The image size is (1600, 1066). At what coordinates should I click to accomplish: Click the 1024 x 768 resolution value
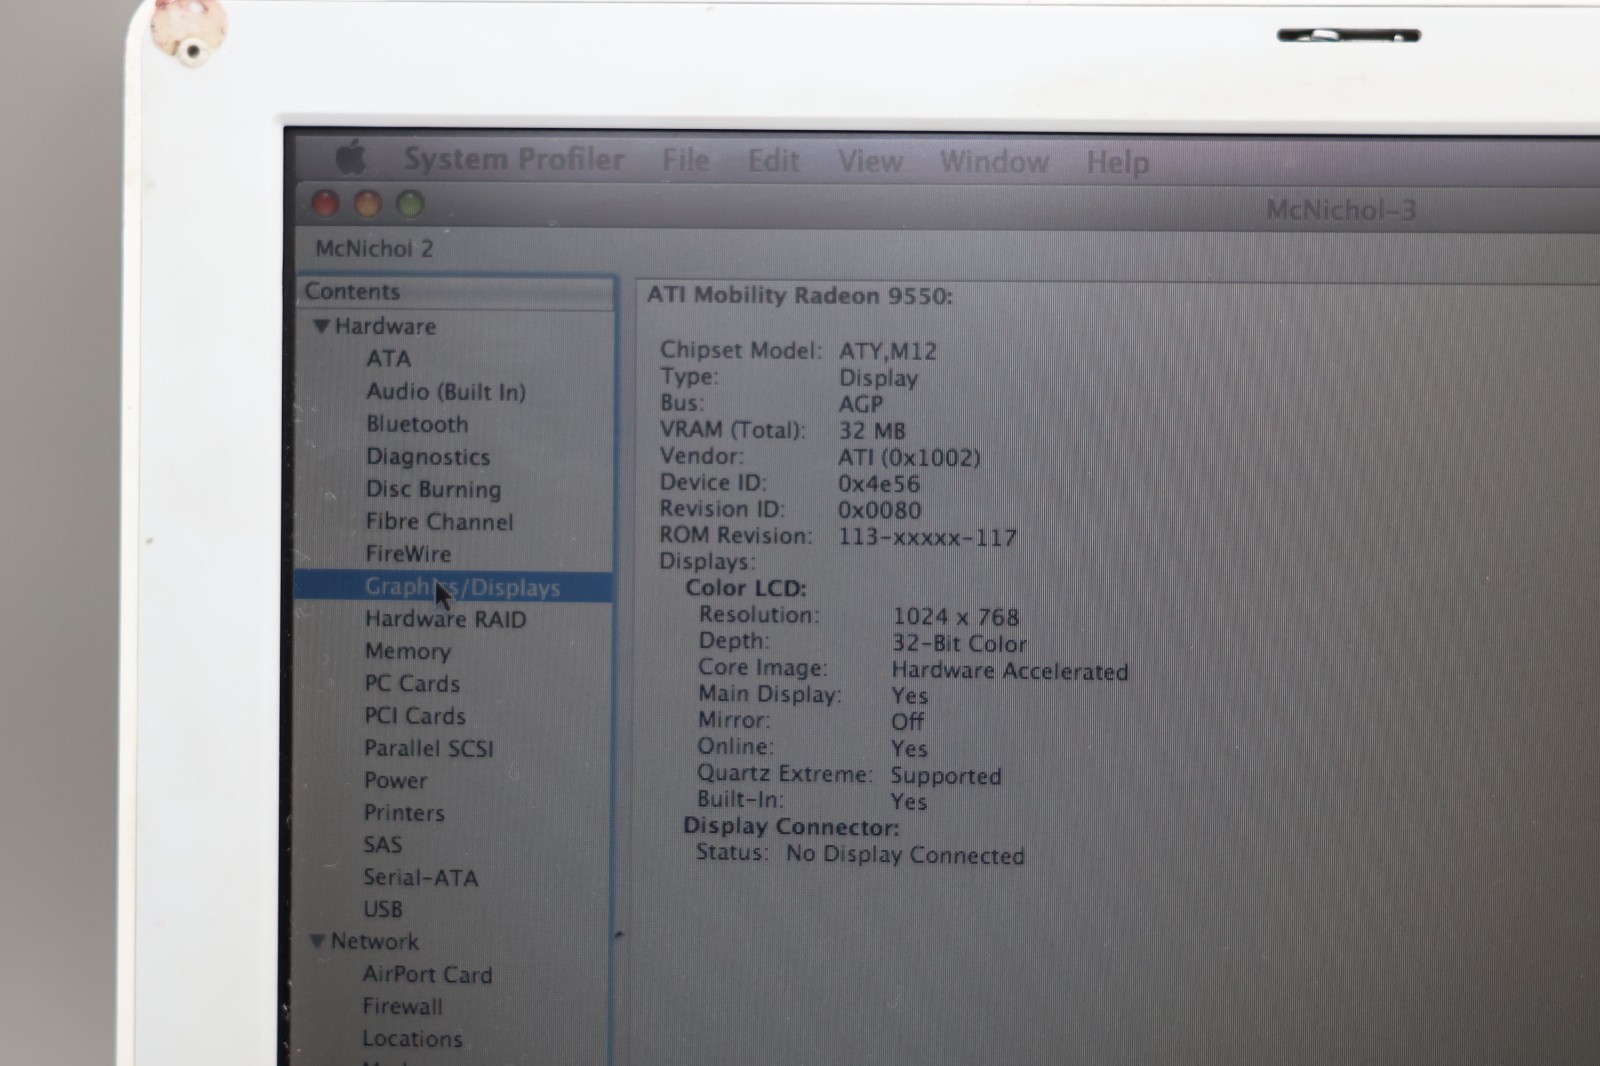[x=955, y=617]
